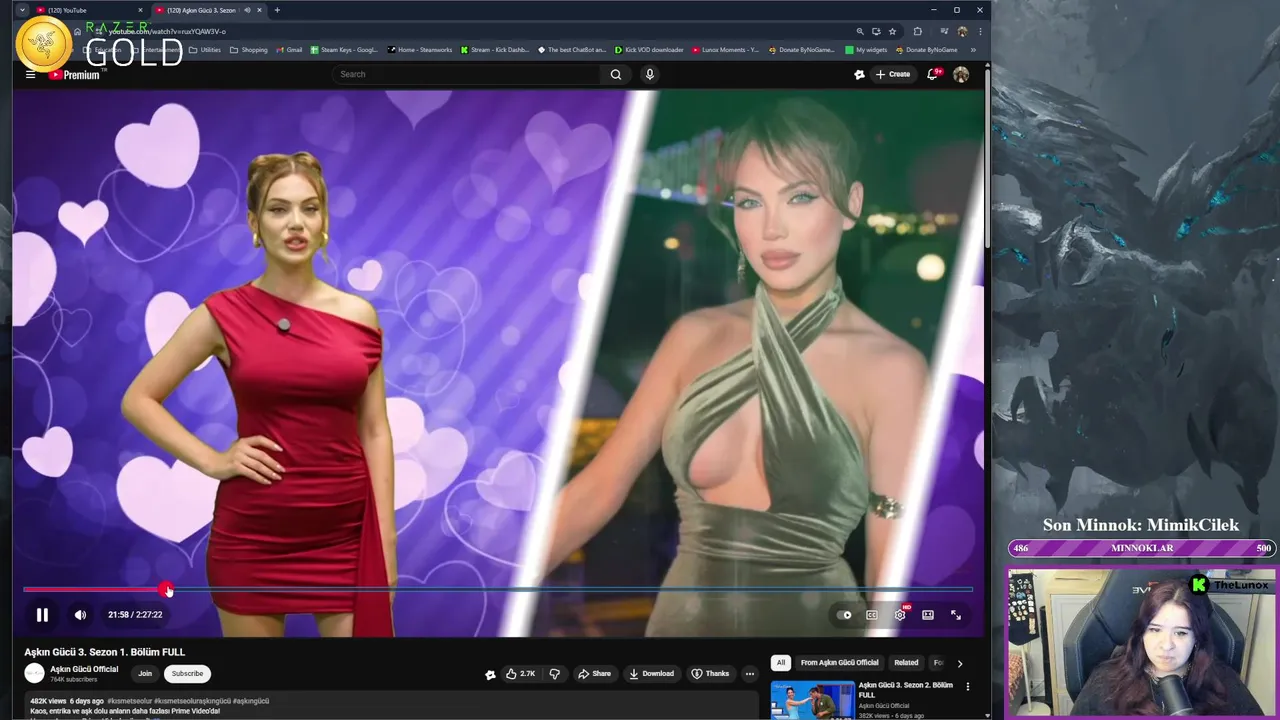Select From Aşkın Gücü Official chip
Image resolution: width=1280 pixels, height=720 pixels.
coord(839,663)
